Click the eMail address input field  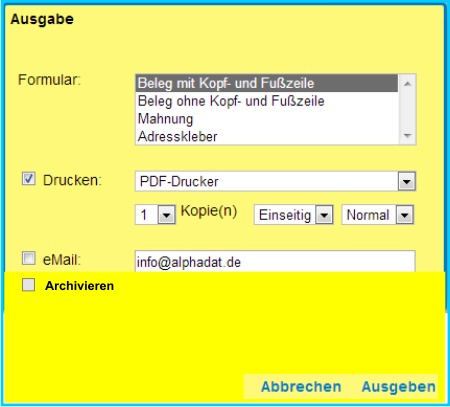(275, 262)
